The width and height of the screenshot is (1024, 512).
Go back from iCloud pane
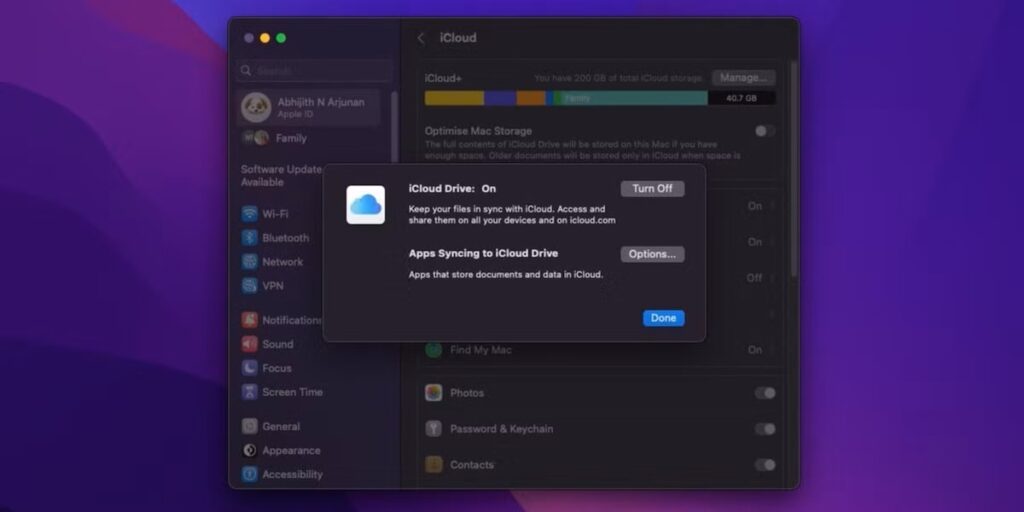point(421,38)
